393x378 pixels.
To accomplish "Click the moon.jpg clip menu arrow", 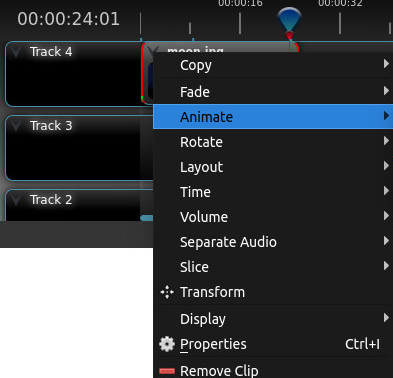I will click(153, 50).
